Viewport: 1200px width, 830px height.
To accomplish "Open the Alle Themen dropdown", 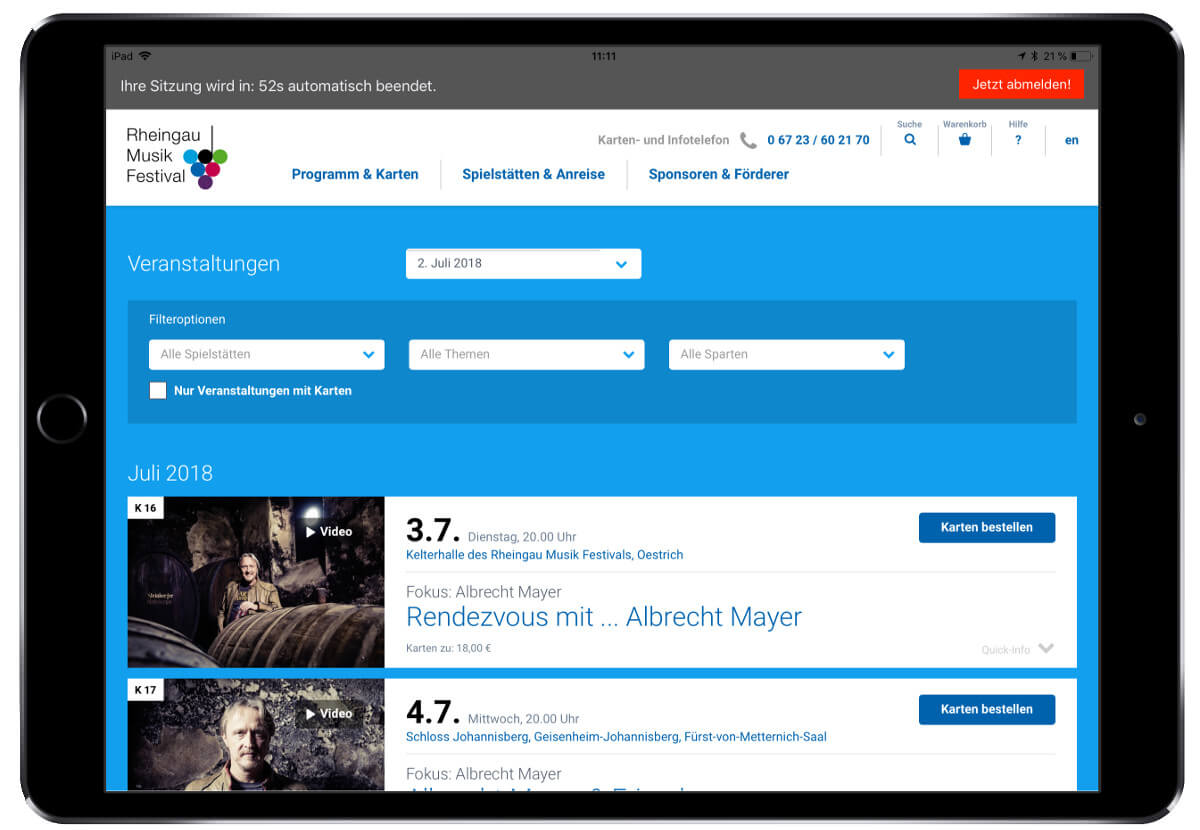I will (526, 354).
